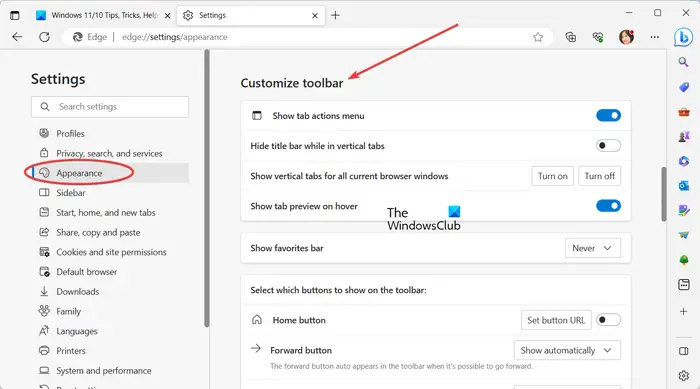Click the Set button URL button
700x389 pixels.
(x=556, y=320)
